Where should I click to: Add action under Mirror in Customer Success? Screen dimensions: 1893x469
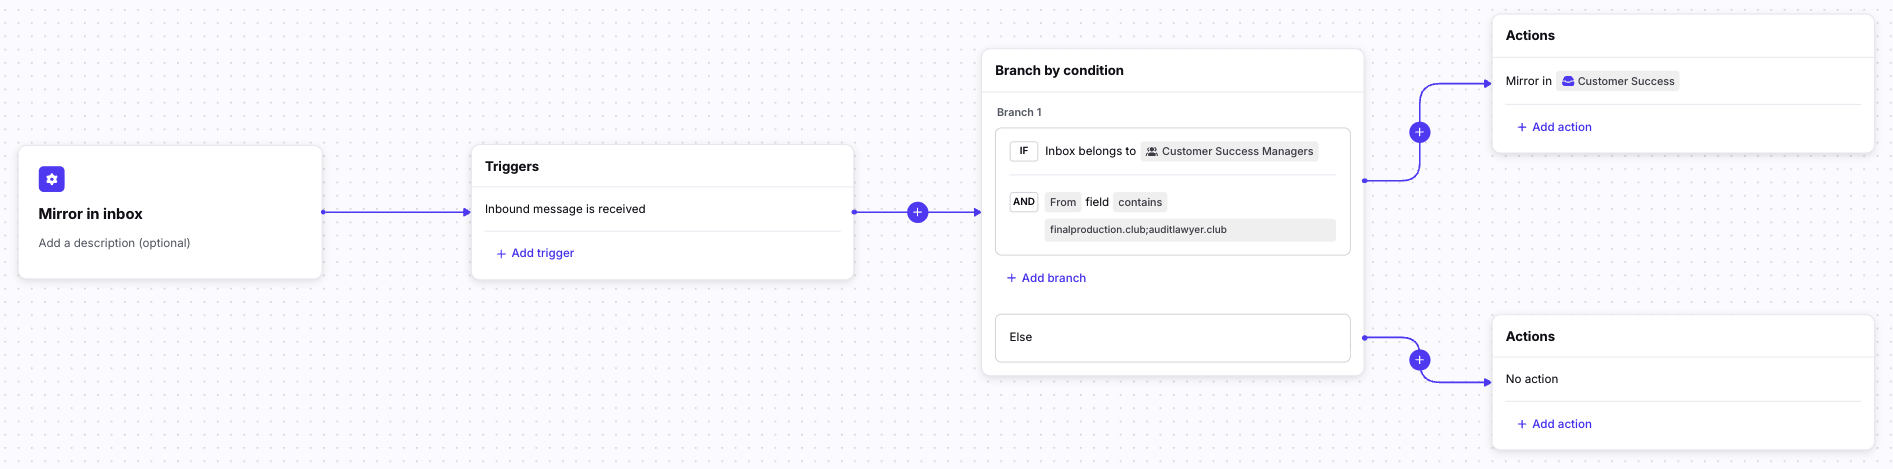point(1561,127)
